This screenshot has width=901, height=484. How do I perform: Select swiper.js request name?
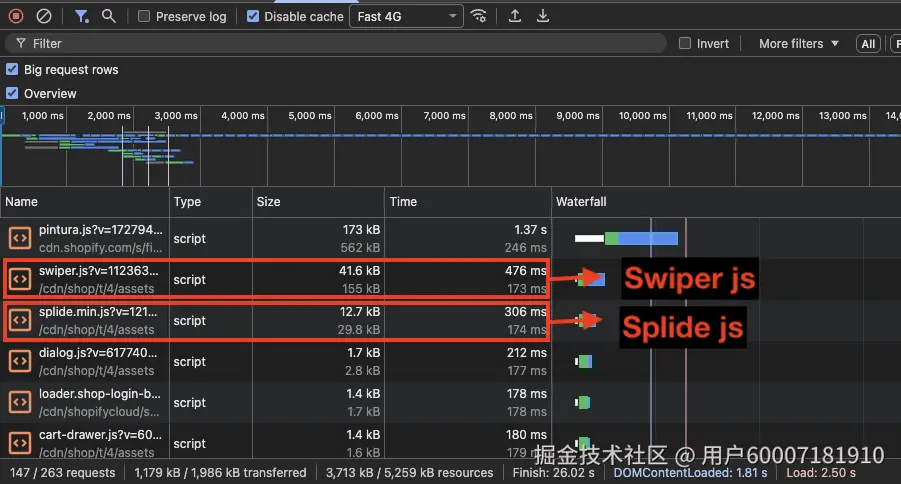[98, 271]
